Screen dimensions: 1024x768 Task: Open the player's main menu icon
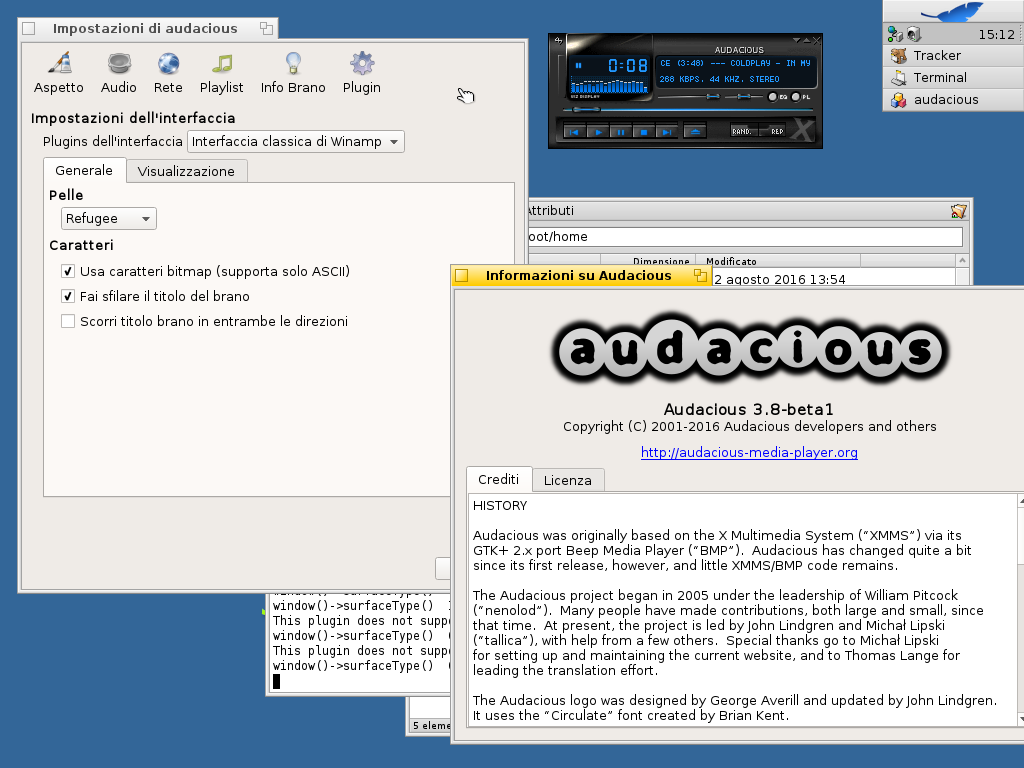(x=558, y=40)
